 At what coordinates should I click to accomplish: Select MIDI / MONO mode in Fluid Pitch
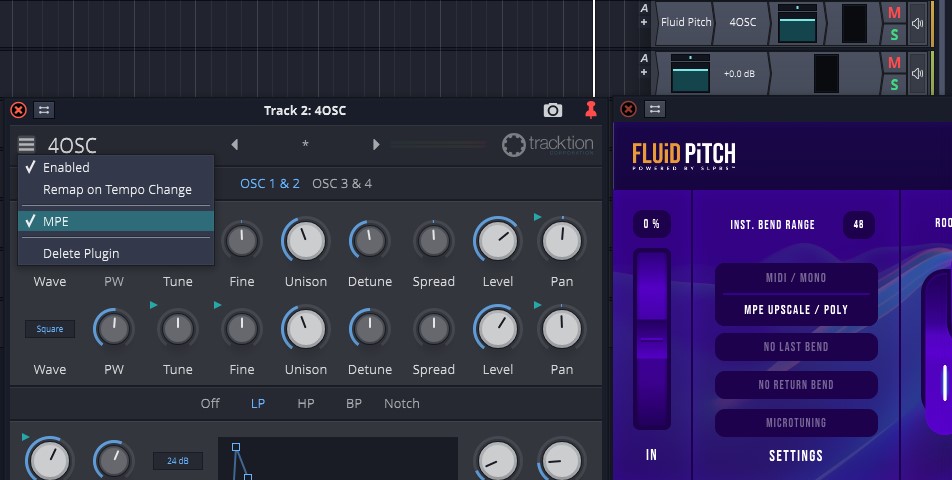[795, 278]
